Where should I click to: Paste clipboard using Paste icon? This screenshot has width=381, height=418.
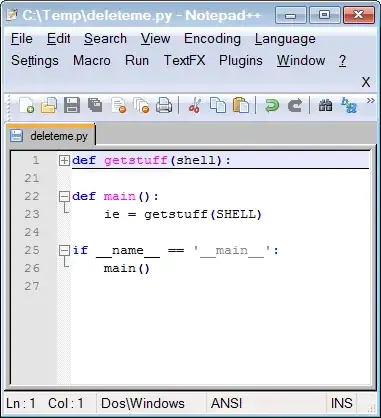241,106
